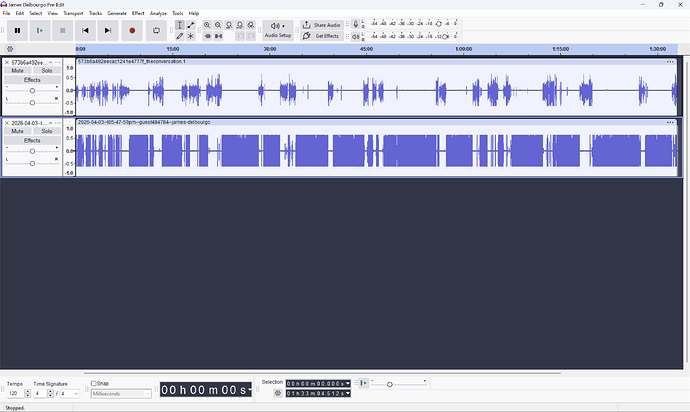Click the Zoom In magnifier icon
690x412 pixels.
pos(207,25)
